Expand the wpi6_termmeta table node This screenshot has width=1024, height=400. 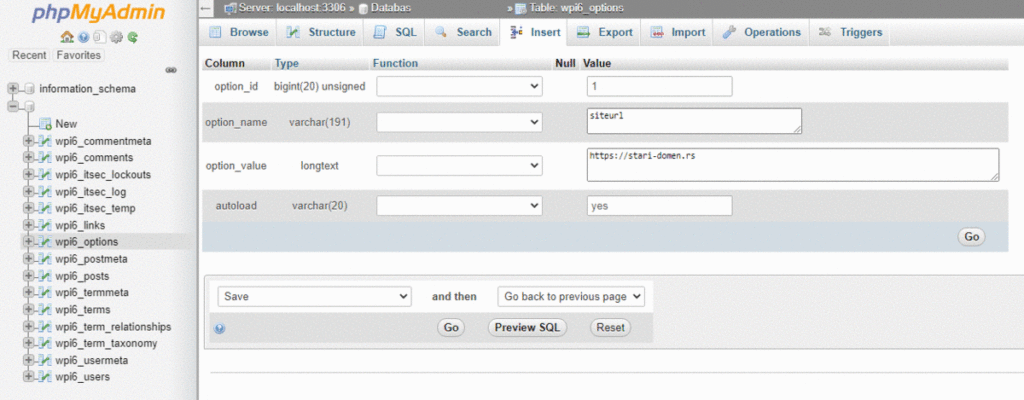point(28,292)
